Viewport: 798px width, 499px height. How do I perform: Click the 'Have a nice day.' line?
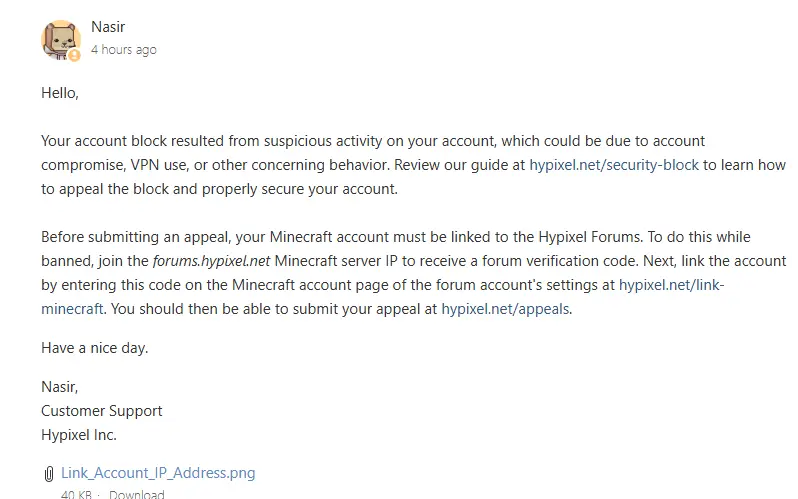pyautogui.click(x=95, y=348)
